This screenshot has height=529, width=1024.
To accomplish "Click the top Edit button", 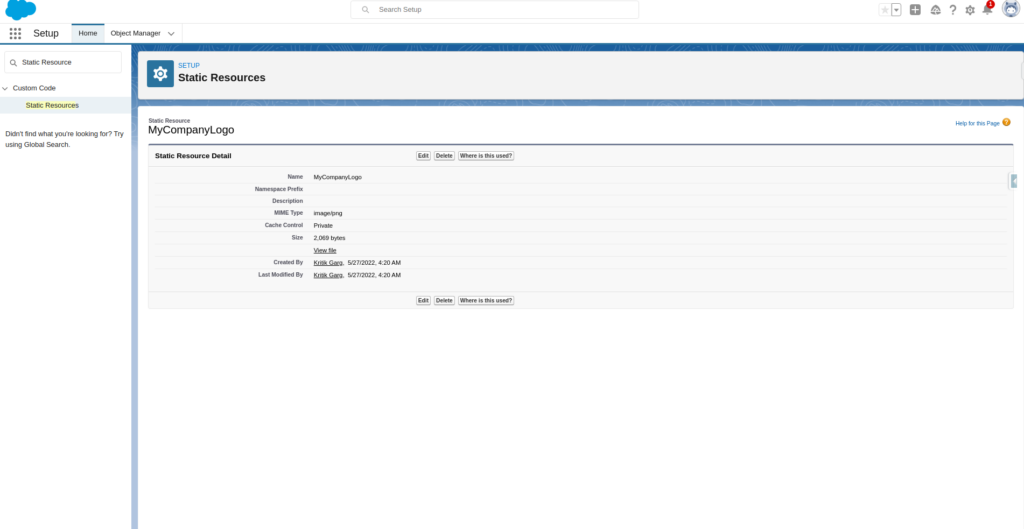I will click(x=423, y=156).
